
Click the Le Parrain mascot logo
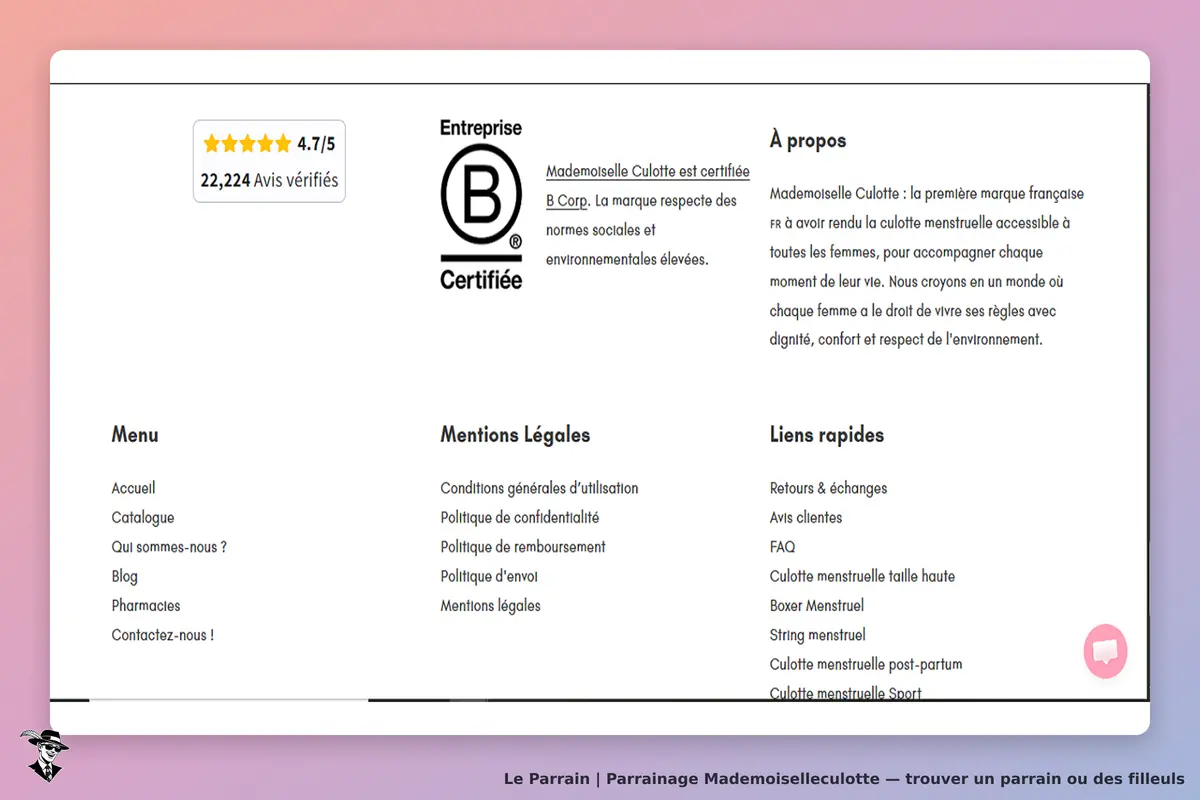coord(44,755)
